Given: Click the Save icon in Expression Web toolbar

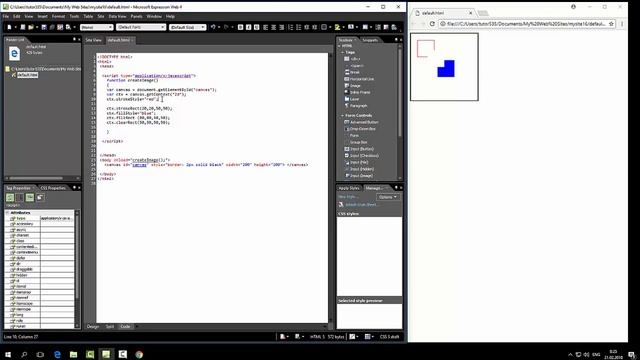Looking at the screenshot, I should [44, 27].
